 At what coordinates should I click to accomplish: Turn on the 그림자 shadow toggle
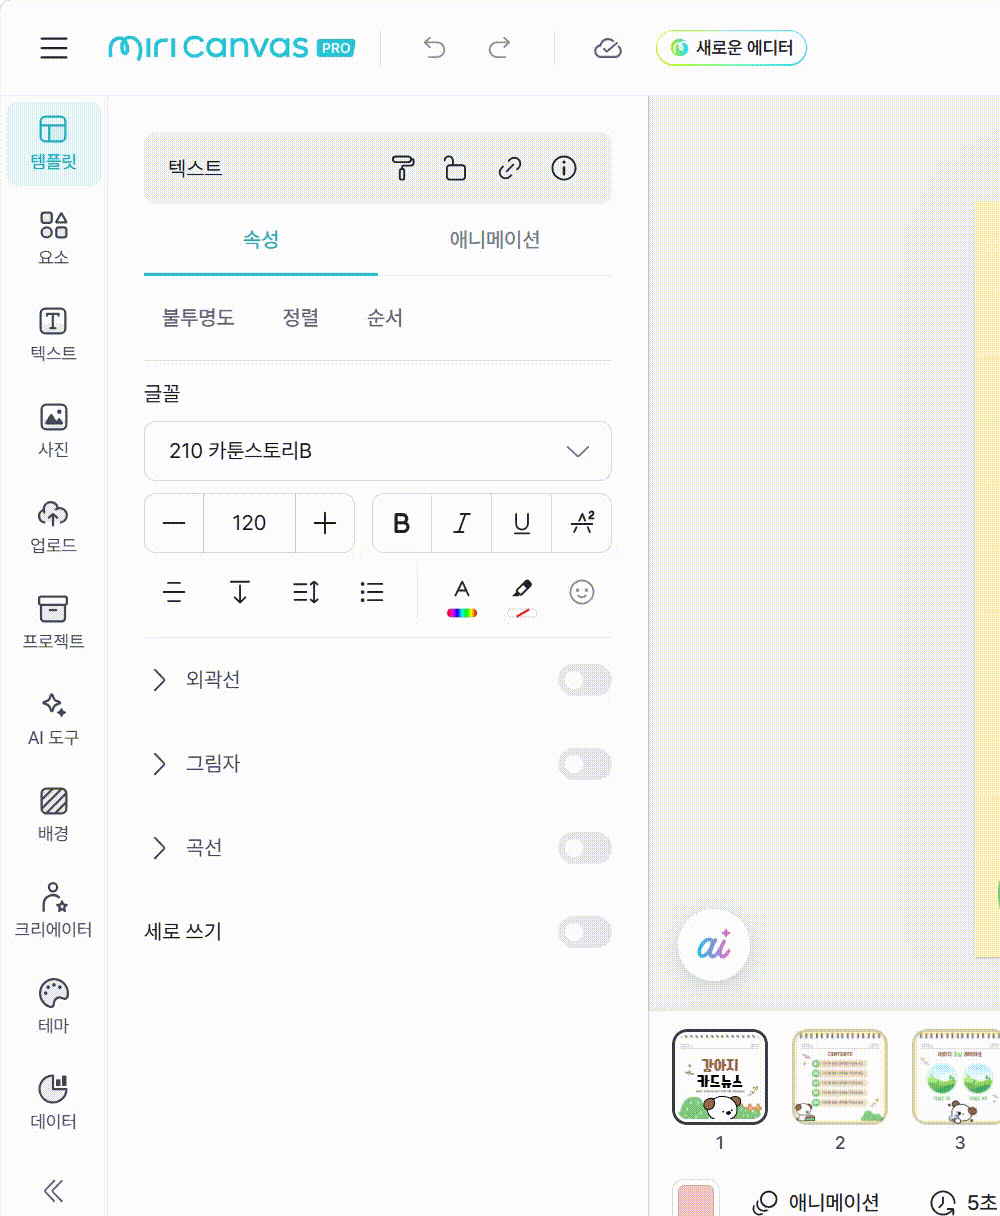(584, 765)
